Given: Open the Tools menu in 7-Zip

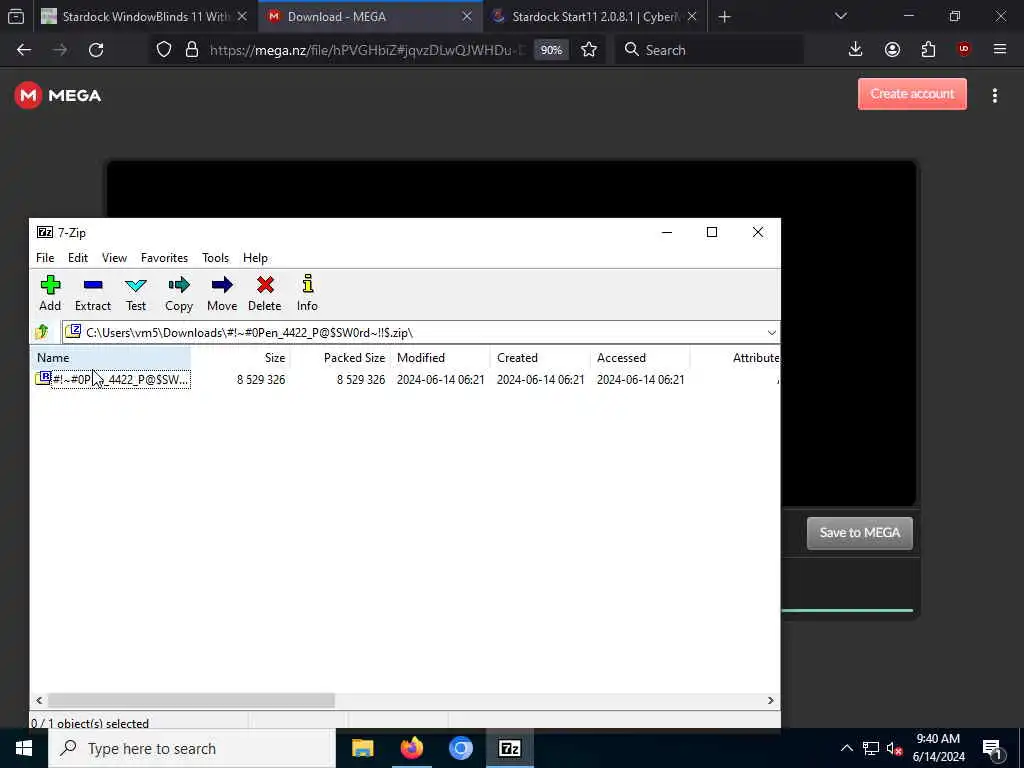Looking at the screenshot, I should point(216,258).
